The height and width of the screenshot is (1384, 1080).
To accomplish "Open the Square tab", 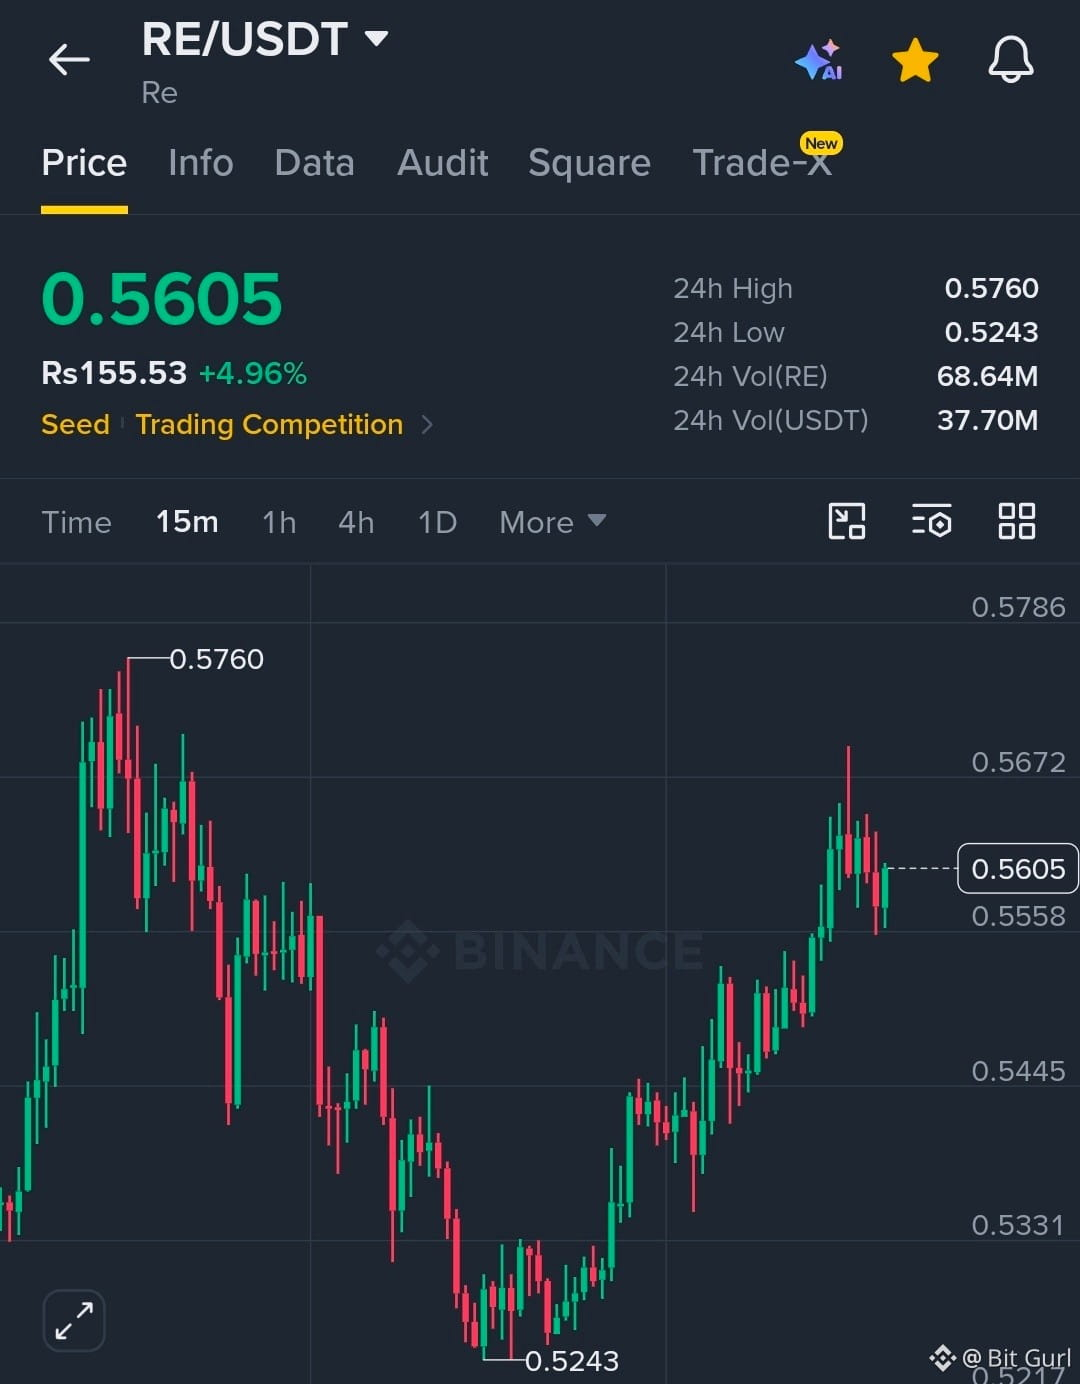I will pos(589,162).
